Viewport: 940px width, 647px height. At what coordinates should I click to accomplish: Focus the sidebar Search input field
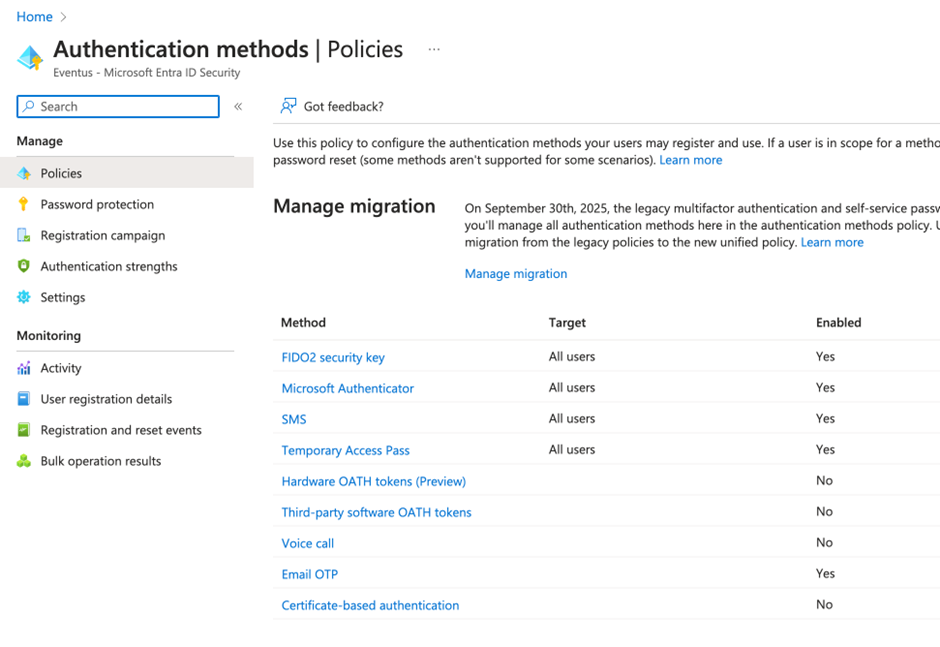tap(118, 106)
